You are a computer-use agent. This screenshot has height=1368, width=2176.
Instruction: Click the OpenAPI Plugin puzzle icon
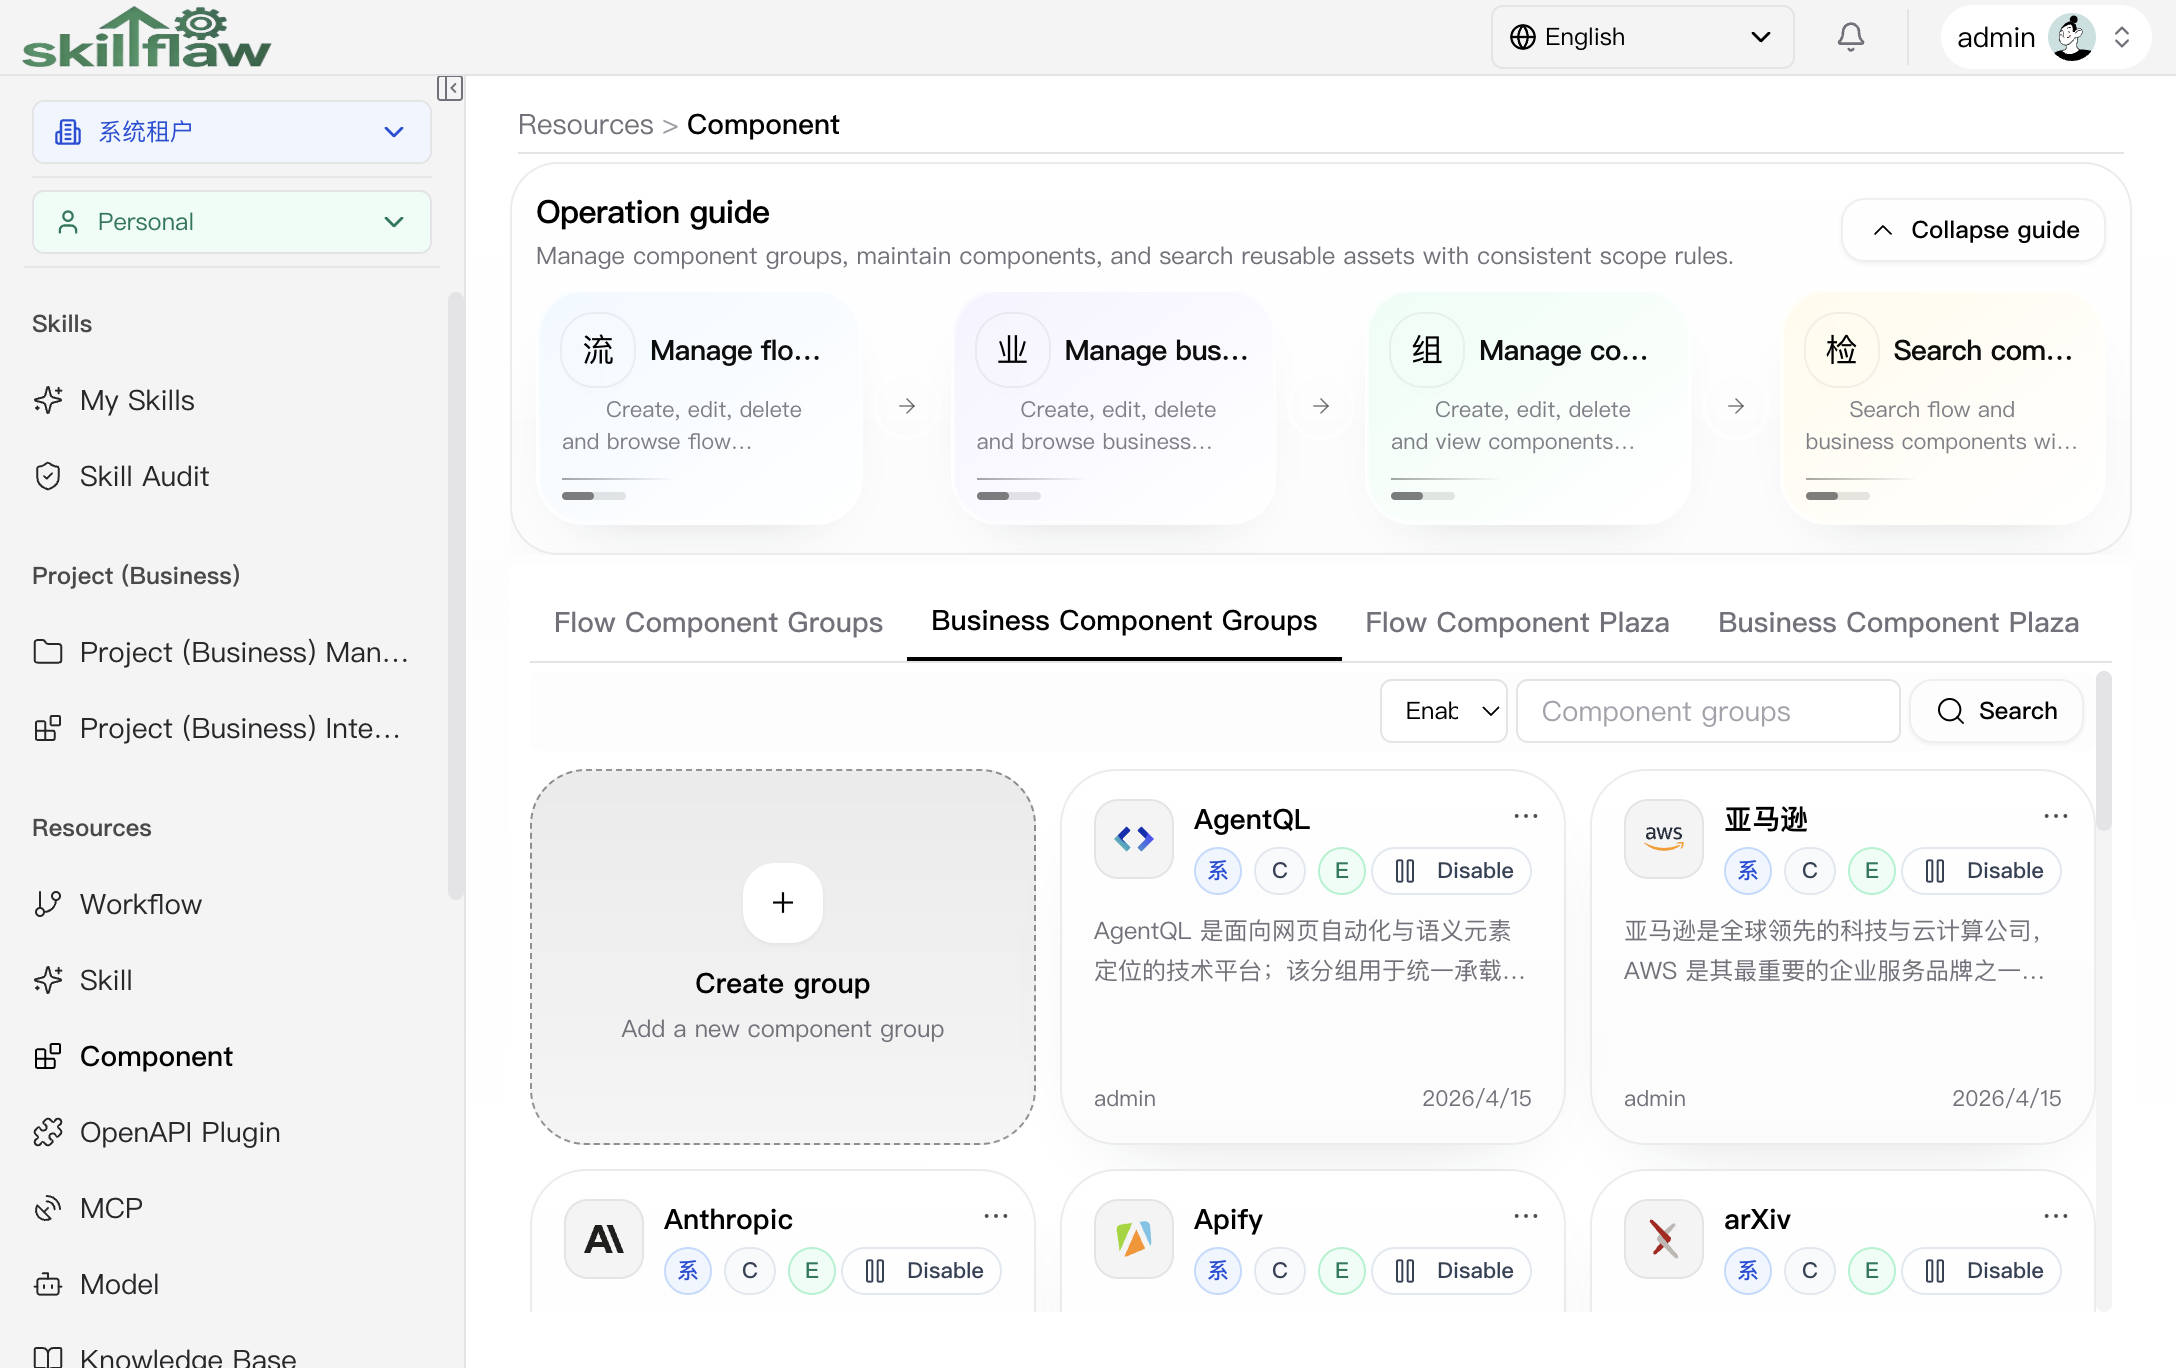(x=48, y=1132)
